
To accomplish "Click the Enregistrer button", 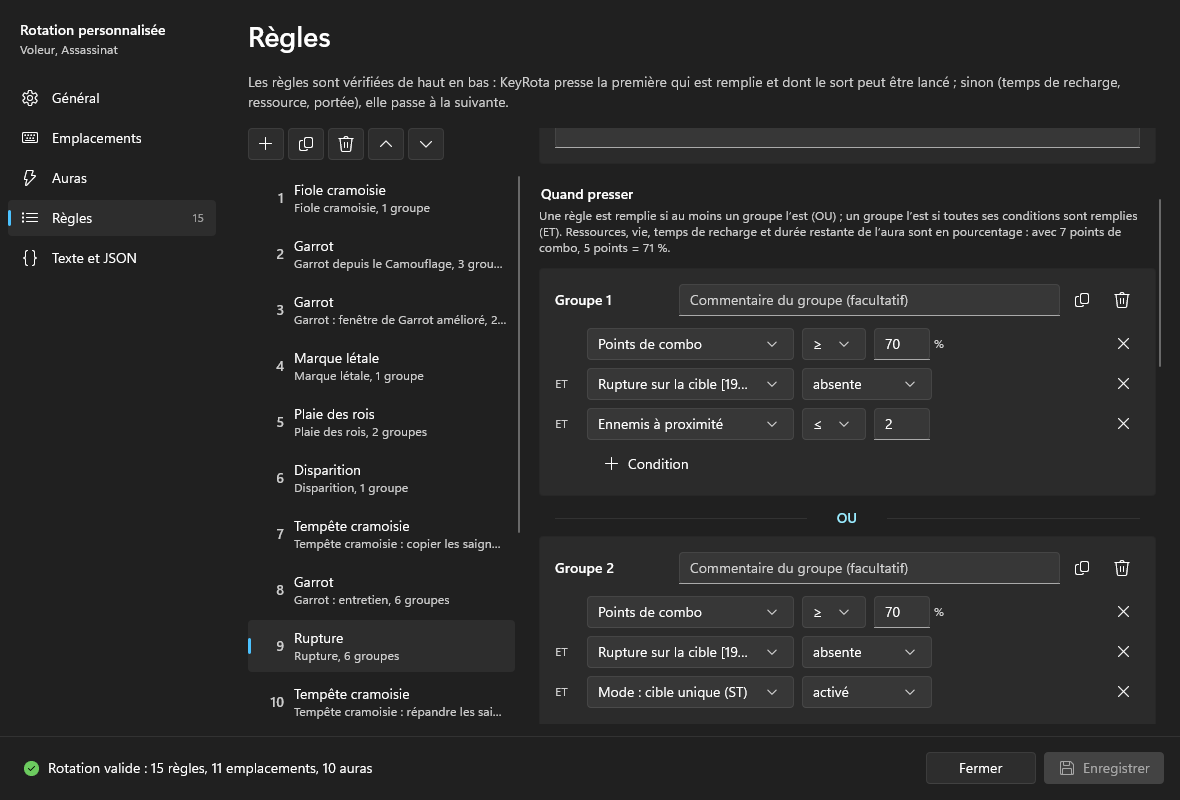I will tap(1104, 768).
